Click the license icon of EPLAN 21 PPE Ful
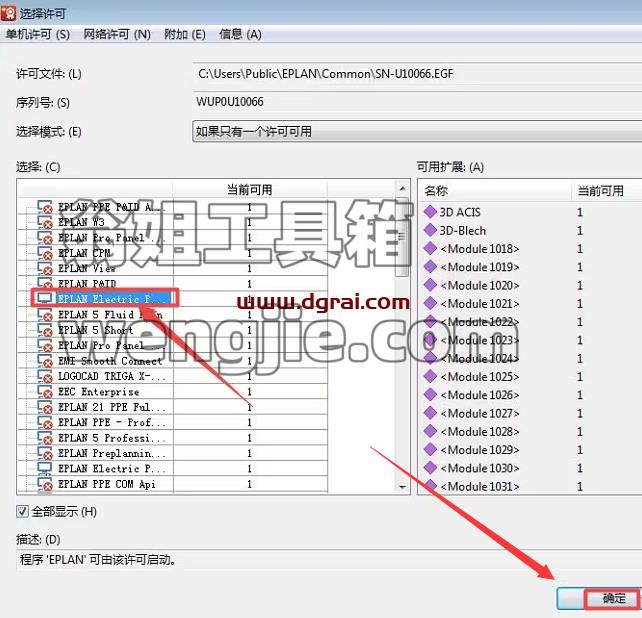Viewport: 642px width, 618px height. [x=45, y=407]
